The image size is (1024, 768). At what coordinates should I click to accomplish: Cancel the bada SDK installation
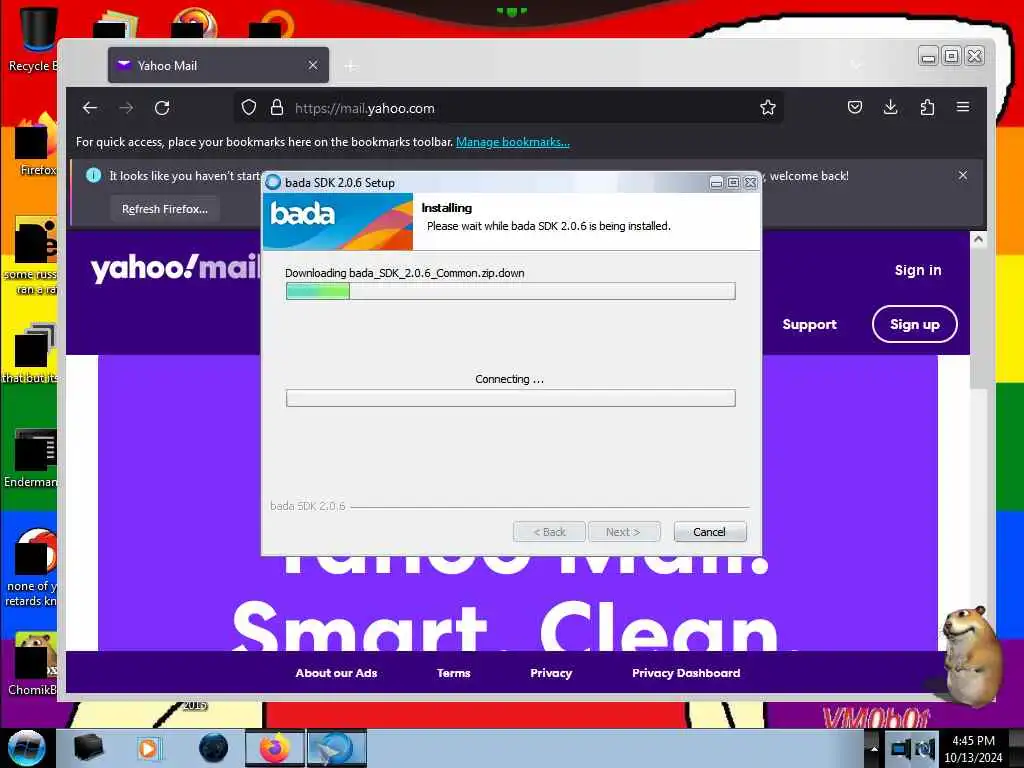point(709,532)
